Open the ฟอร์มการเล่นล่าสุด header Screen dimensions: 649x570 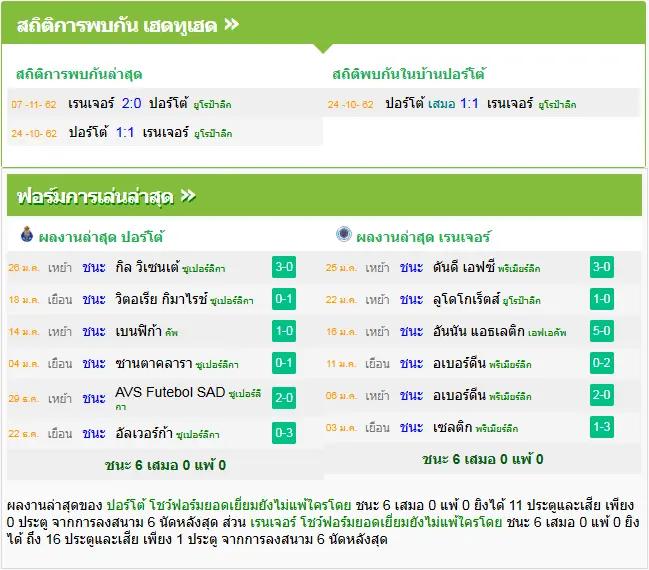tap(324, 195)
